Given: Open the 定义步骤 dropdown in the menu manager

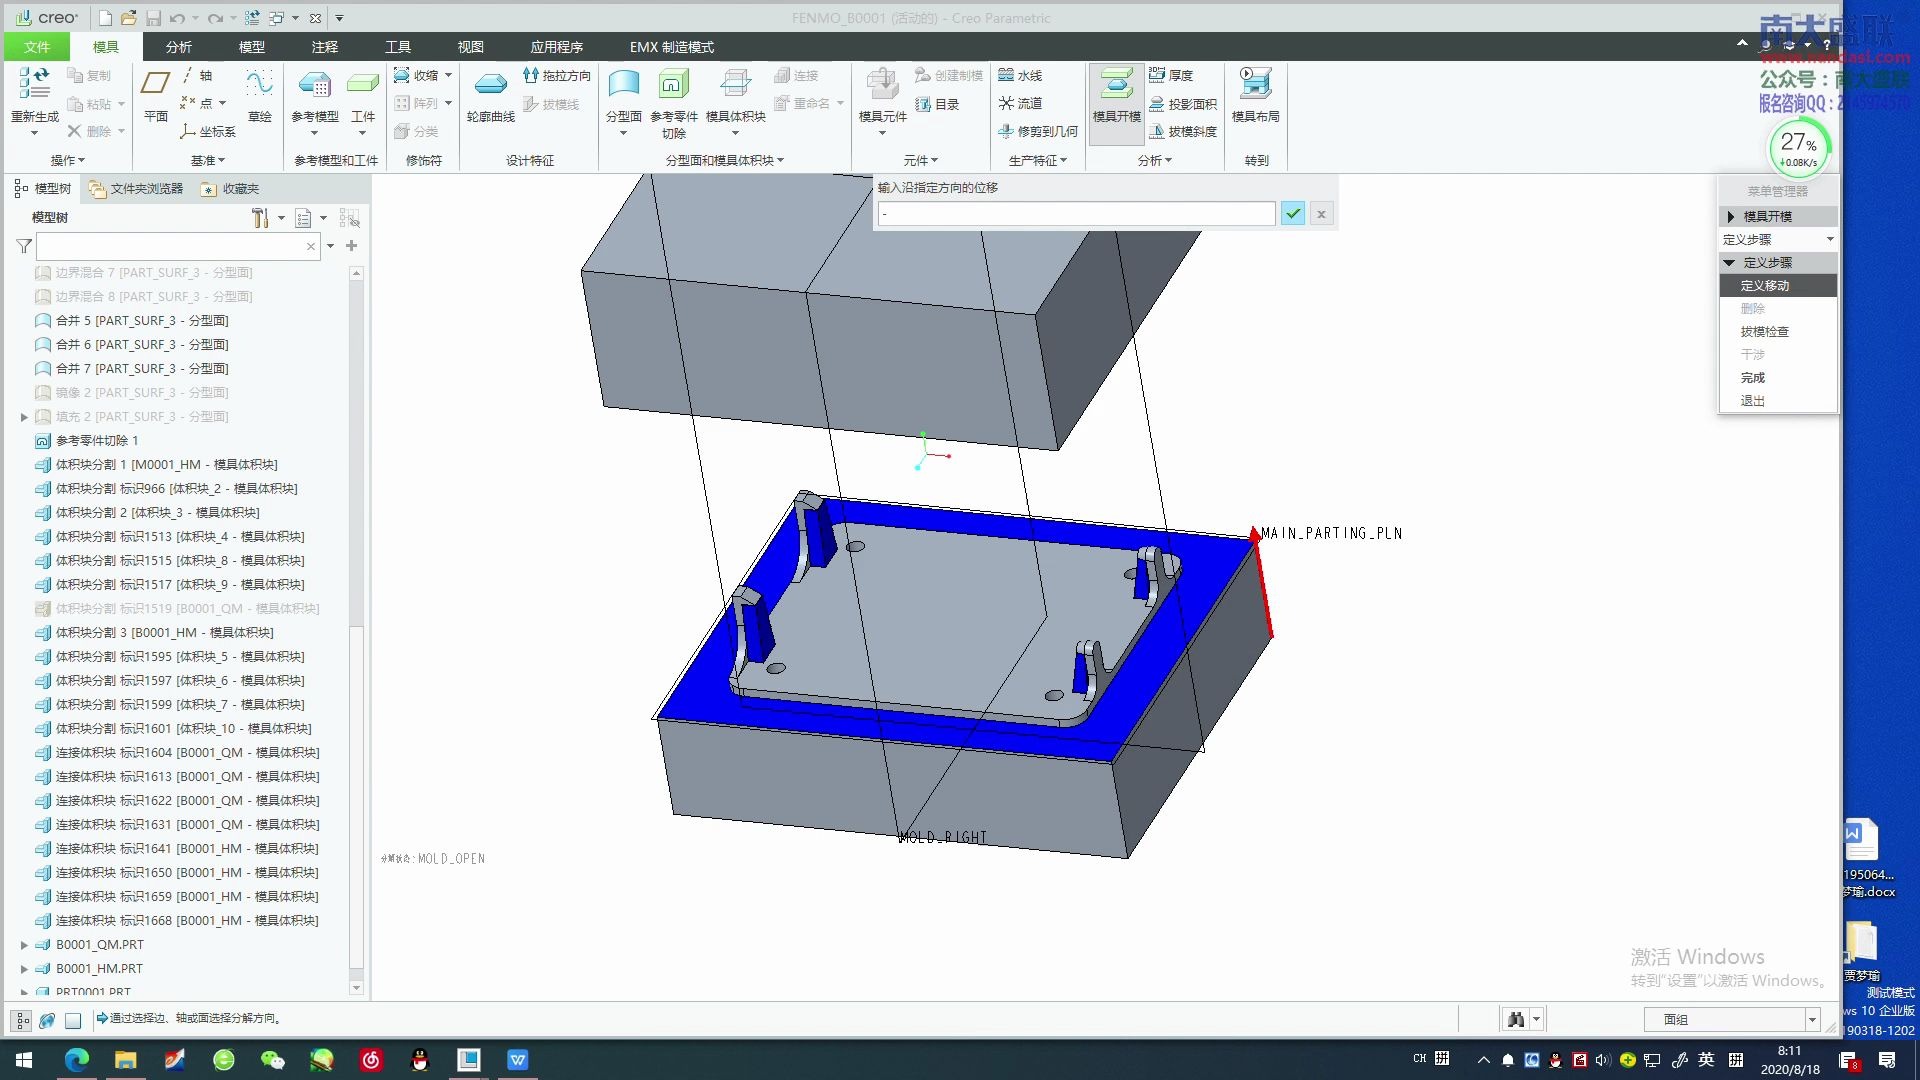Looking at the screenshot, I should (1830, 240).
